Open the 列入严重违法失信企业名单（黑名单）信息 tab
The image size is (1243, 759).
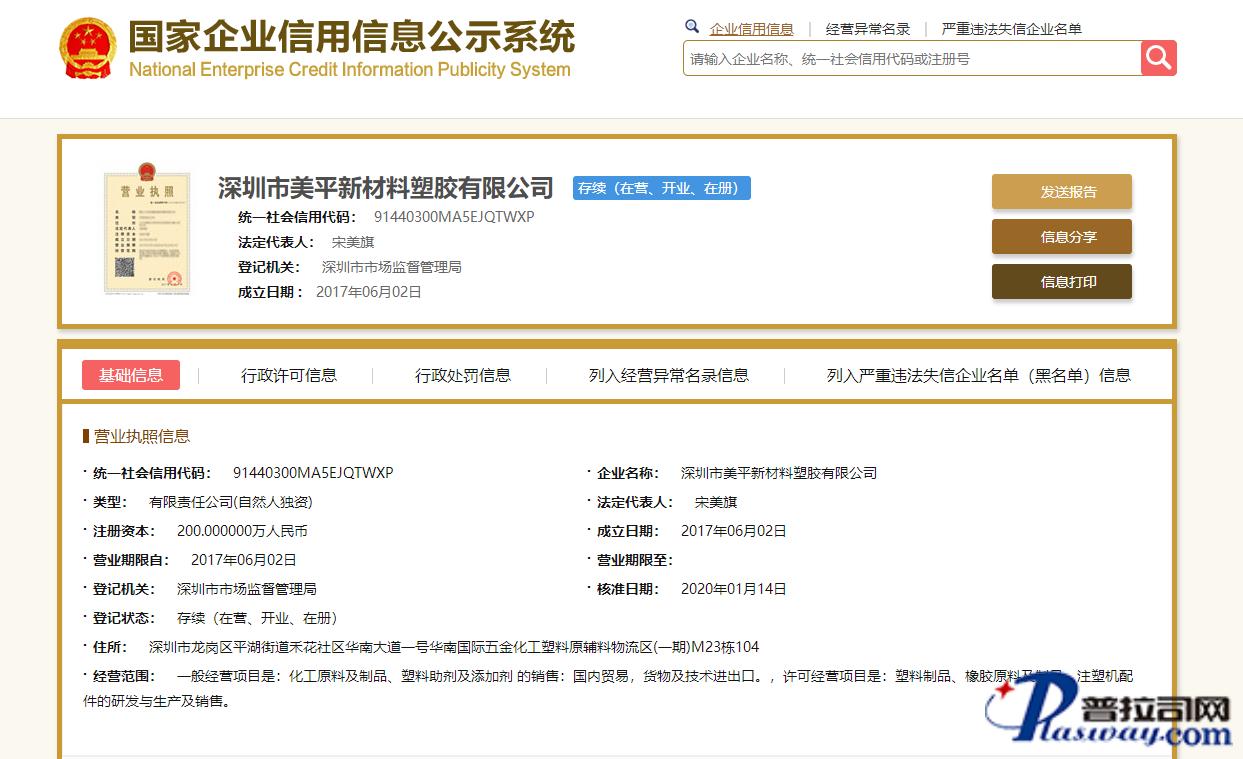978,375
